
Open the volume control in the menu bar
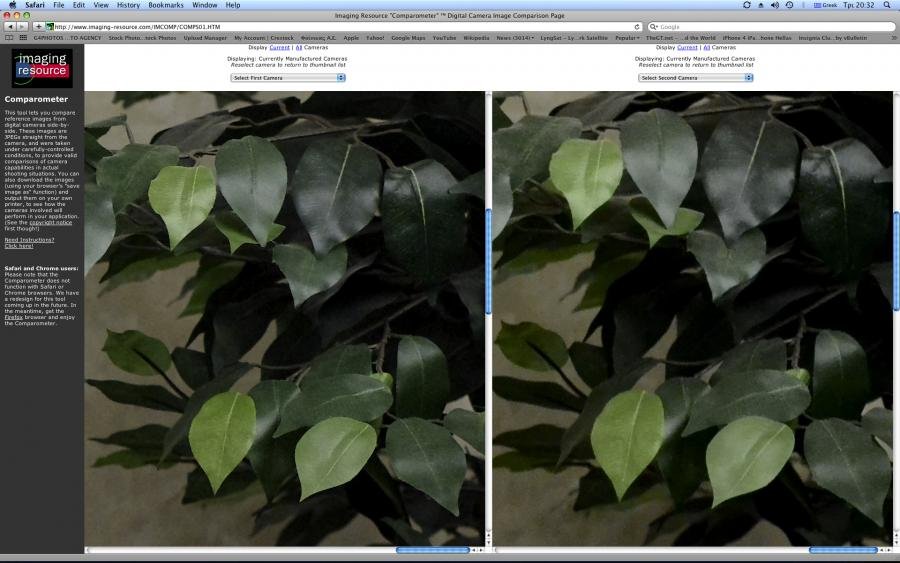click(x=775, y=5)
